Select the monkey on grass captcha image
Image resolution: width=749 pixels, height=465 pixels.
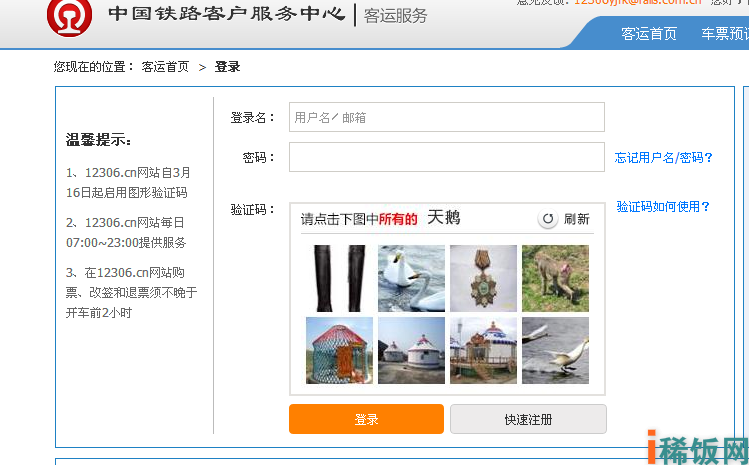coord(556,279)
